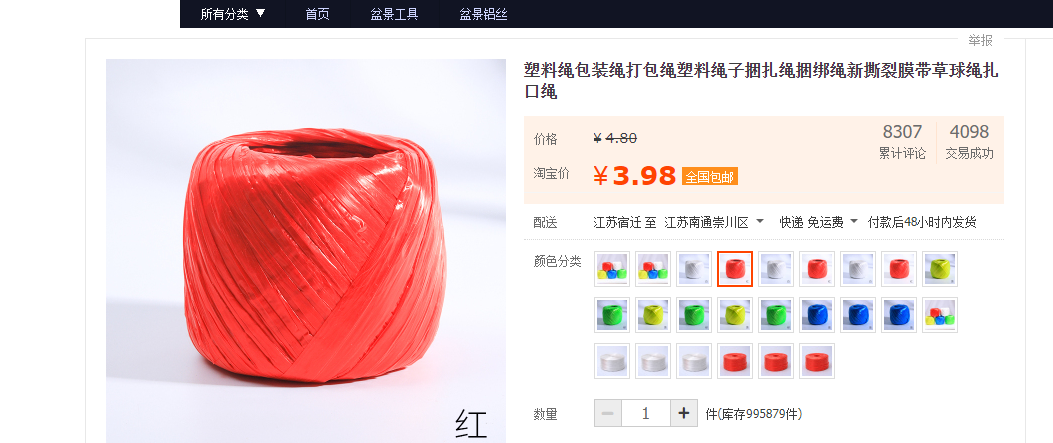The image size is (1053, 443).
Task: Expand the 快递 免运费 shipping dropdown
Action: point(819,222)
